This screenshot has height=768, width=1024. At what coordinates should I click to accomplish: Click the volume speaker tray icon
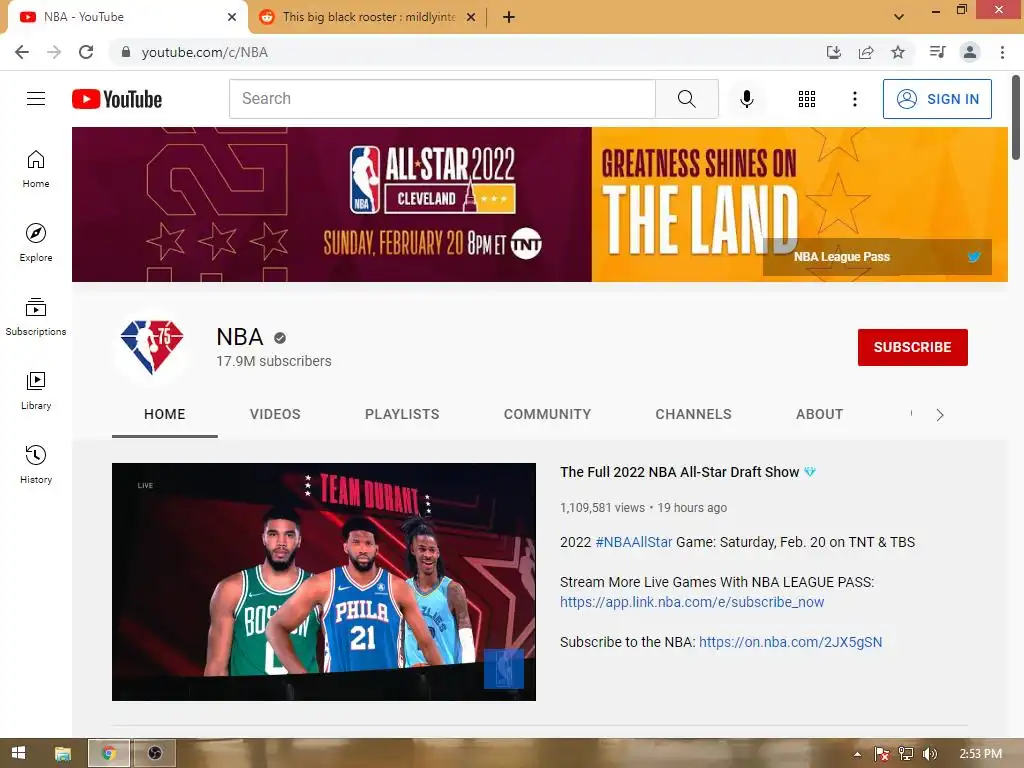[929, 754]
